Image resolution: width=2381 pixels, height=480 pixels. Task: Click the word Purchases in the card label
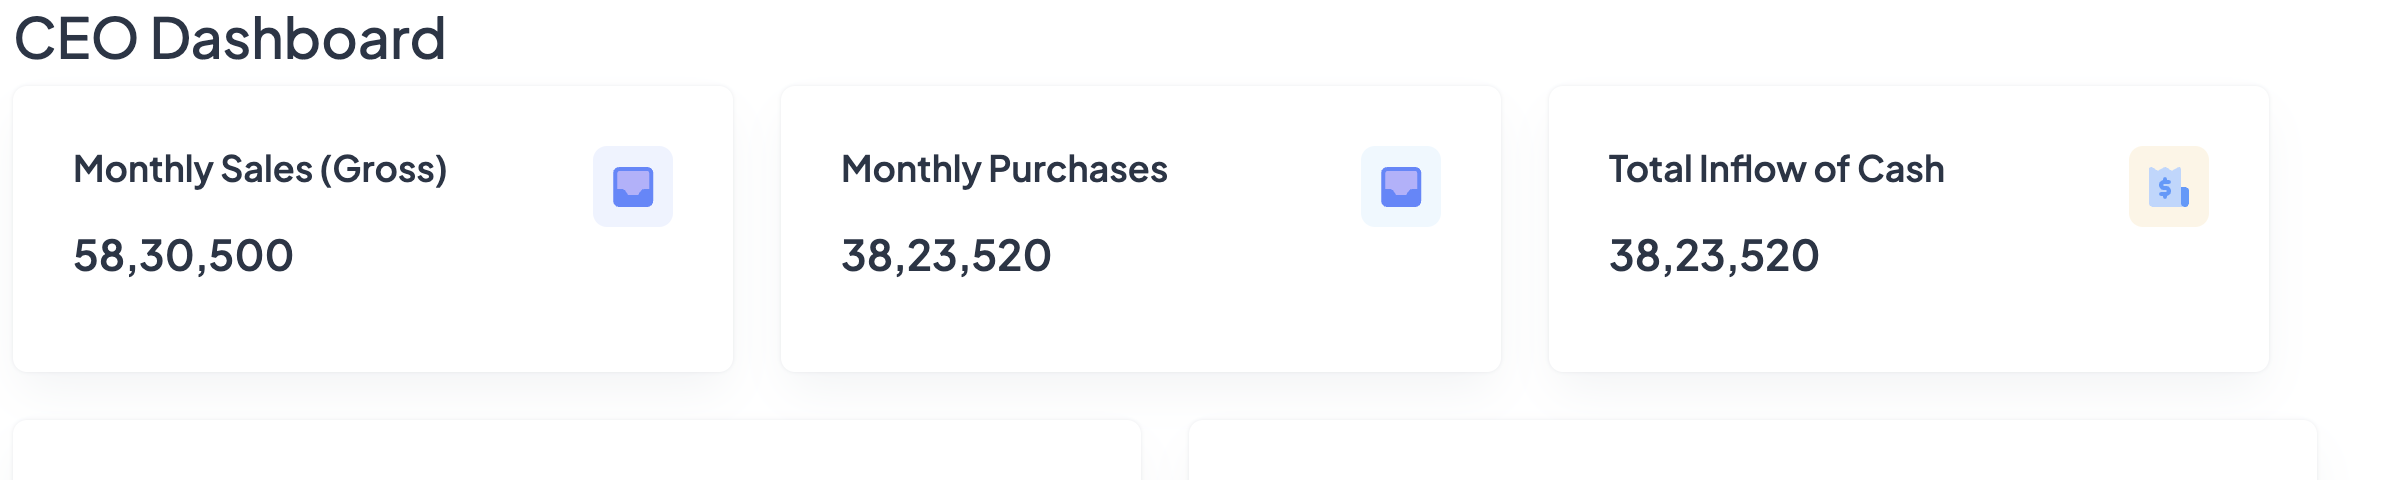pyautogui.click(x=1078, y=170)
